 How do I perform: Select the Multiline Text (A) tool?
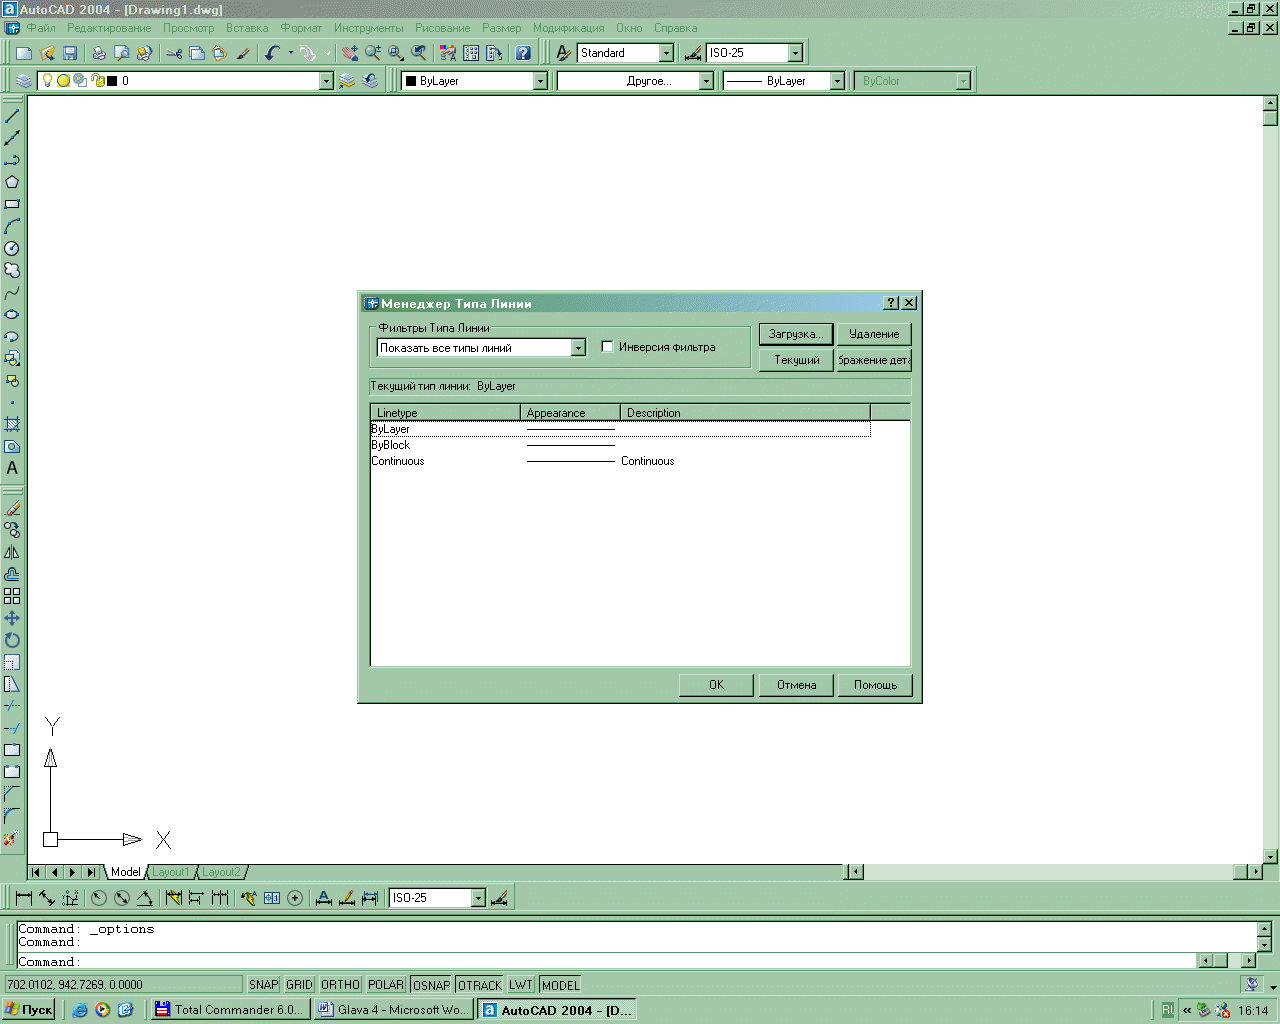(x=12, y=468)
